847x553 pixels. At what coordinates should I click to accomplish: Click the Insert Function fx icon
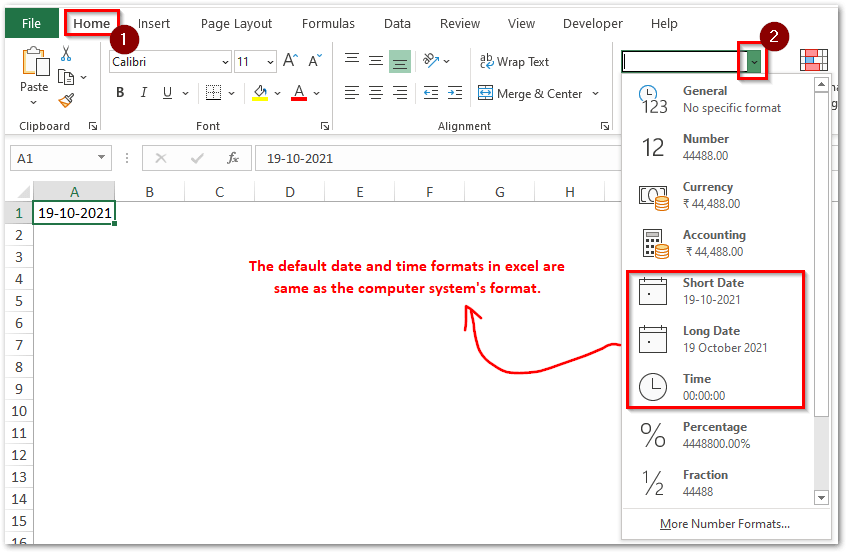tap(233, 158)
